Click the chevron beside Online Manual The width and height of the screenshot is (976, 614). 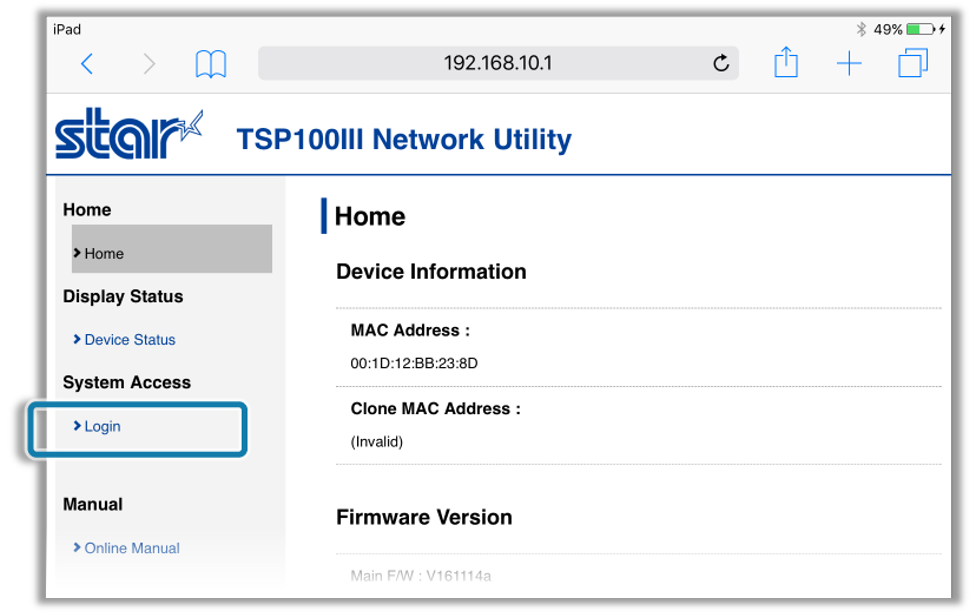77,548
